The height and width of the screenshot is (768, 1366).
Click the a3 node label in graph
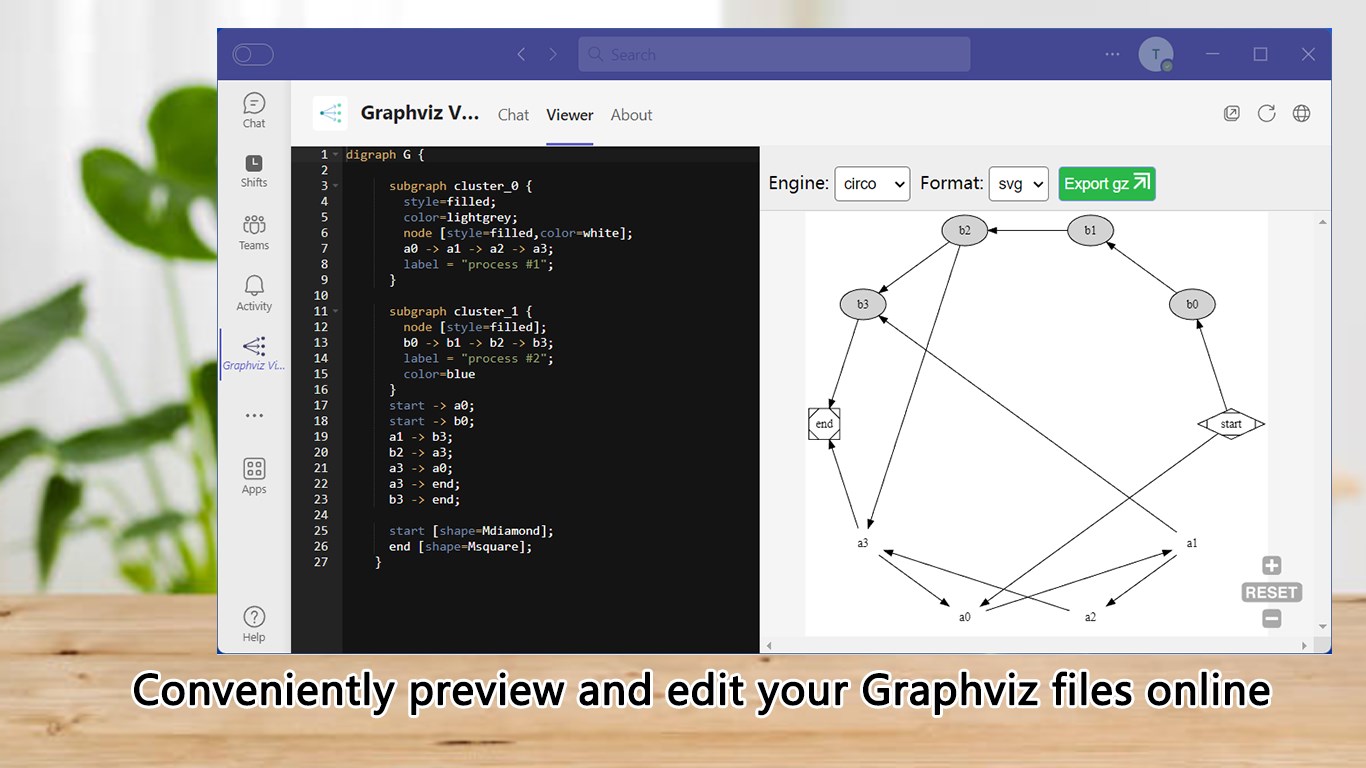click(x=863, y=543)
